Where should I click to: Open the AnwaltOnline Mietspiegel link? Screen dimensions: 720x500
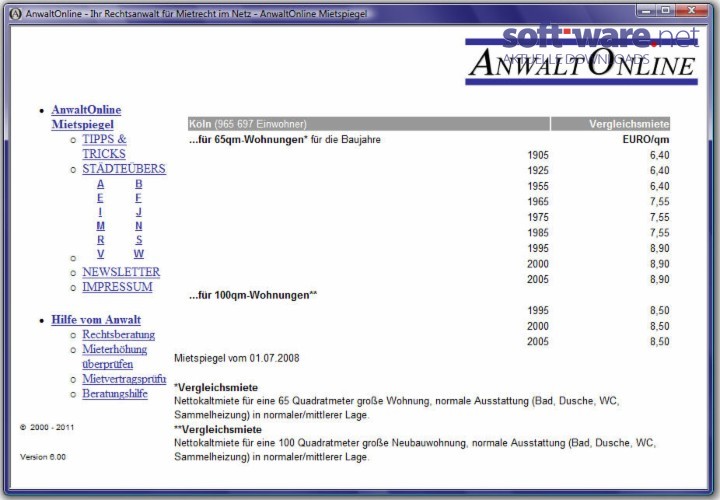[x=86, y=117]
